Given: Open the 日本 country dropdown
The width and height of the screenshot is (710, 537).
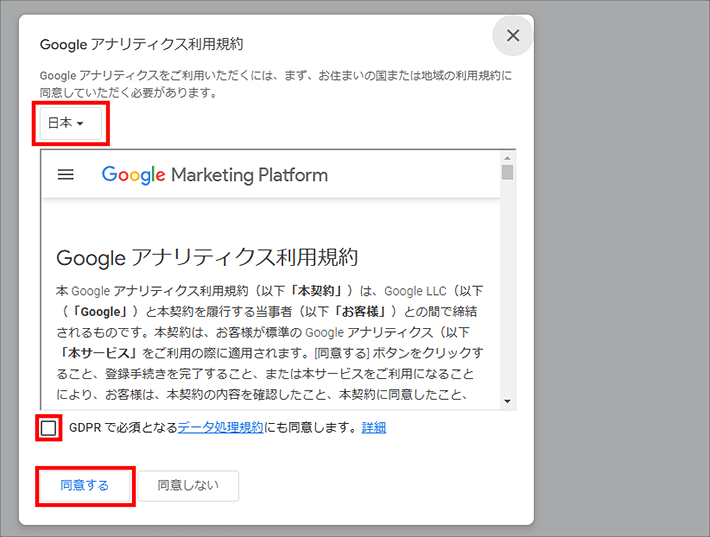Looking at the screenshot, I should (71, 123).
